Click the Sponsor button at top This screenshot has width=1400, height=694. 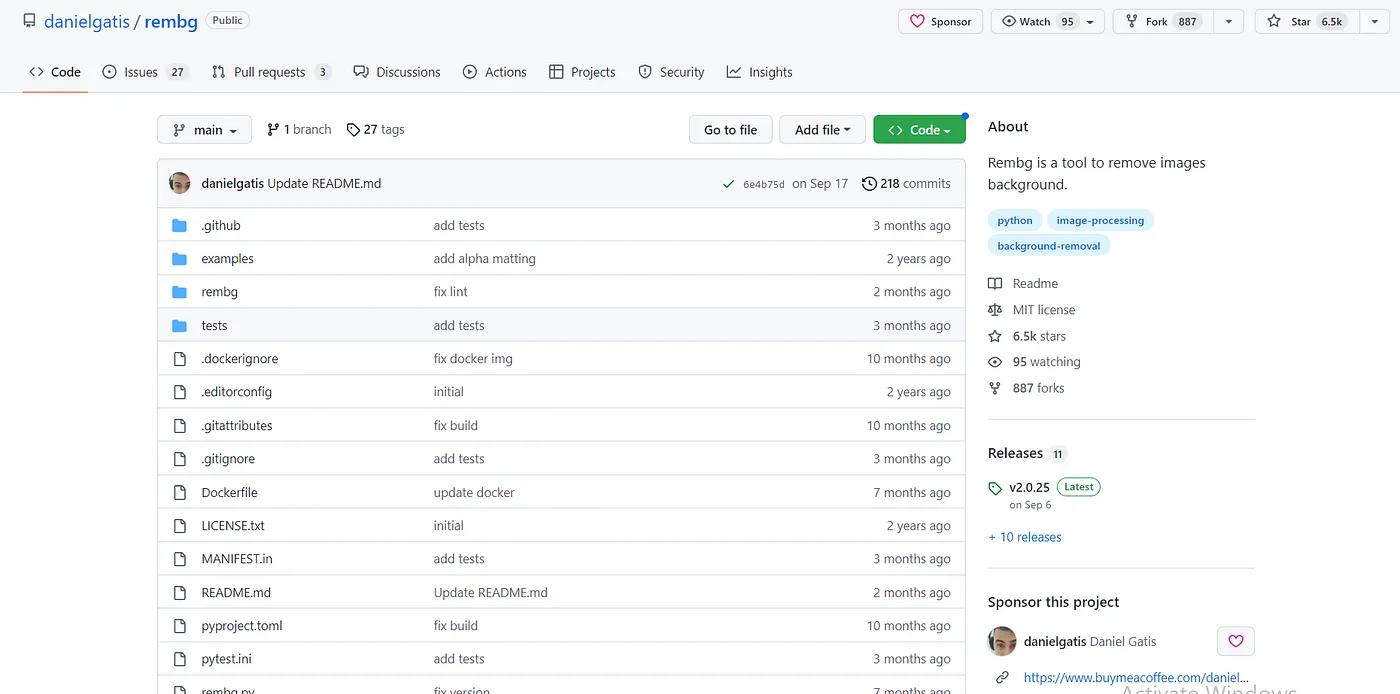click(x=940, y=21)
